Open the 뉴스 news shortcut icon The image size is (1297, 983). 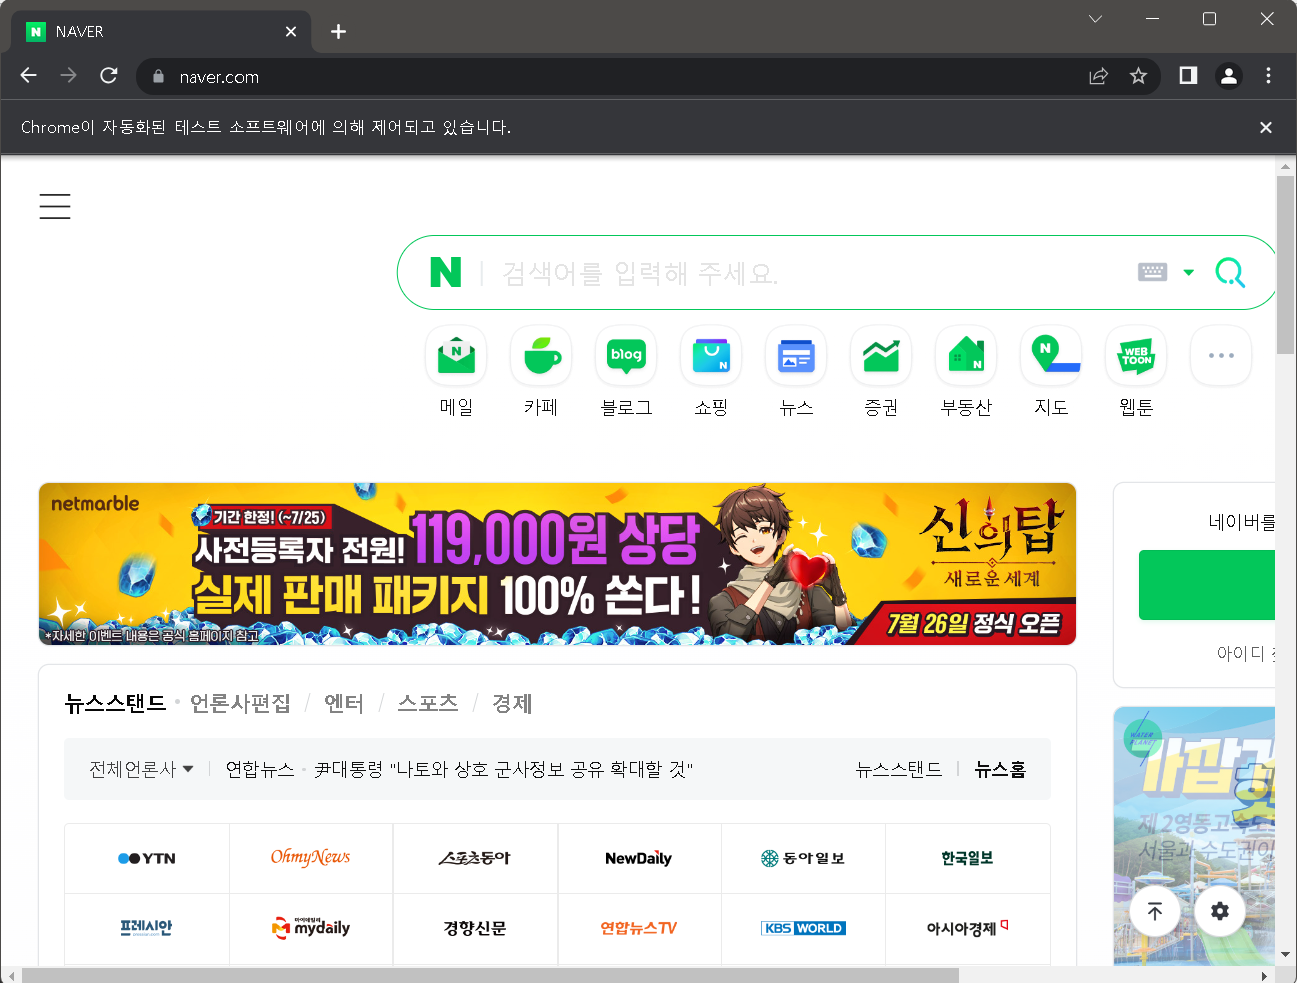(x=796, y=355)
